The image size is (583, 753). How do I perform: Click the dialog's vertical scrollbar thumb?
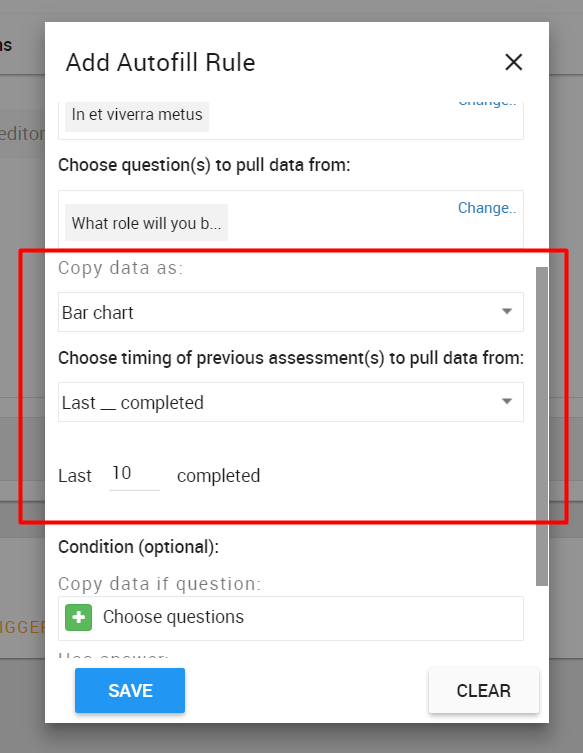coord(542,426)
